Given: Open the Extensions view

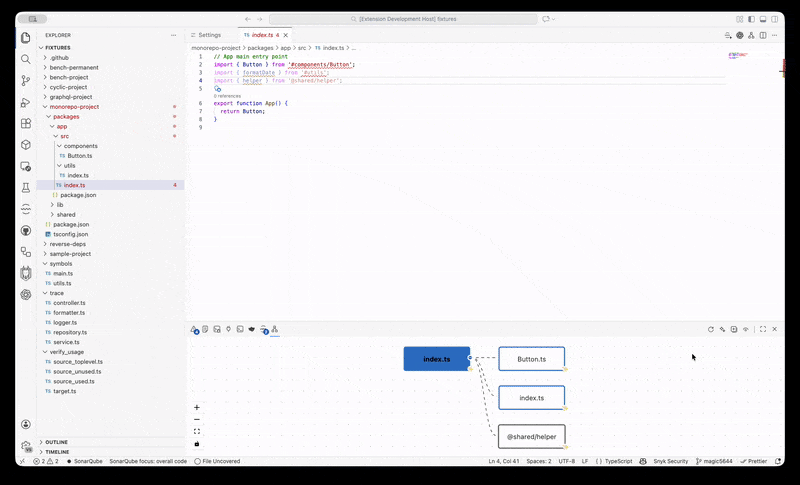Looking at the screenshot, I should [26, 123].
